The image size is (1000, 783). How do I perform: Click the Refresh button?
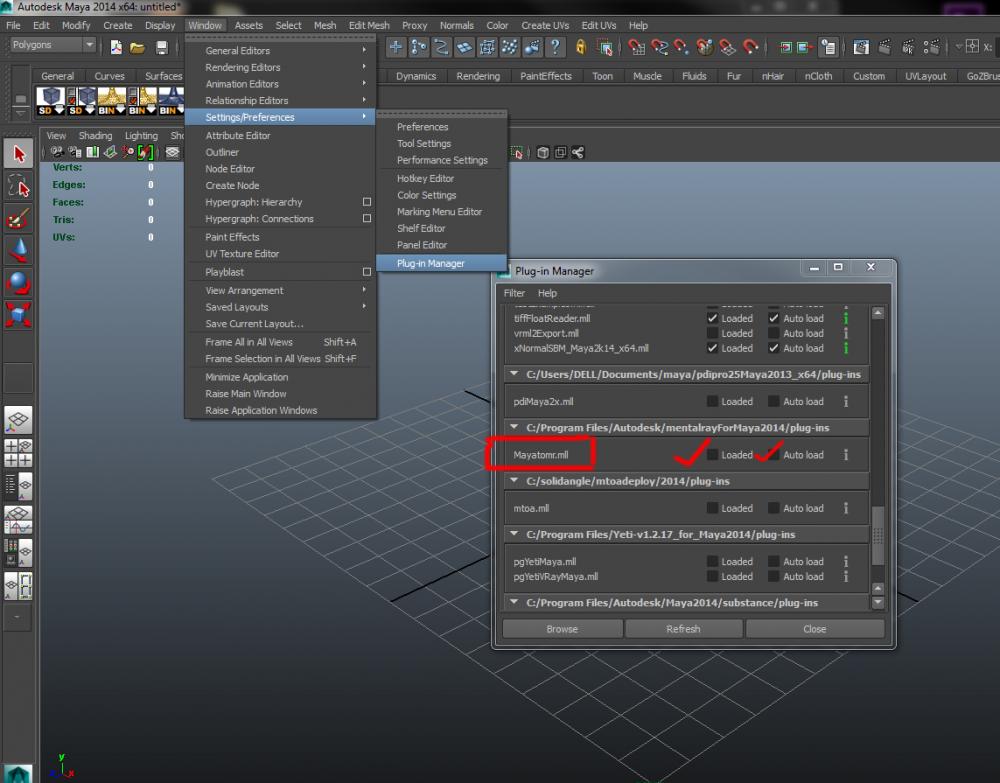click(x=683, y=629)
